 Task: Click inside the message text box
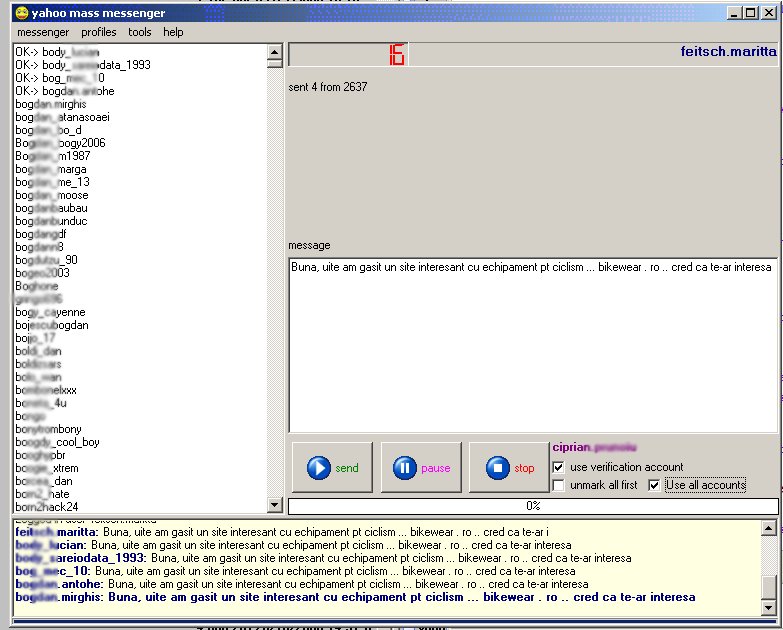pyautogui.click(x=533, y=345)
